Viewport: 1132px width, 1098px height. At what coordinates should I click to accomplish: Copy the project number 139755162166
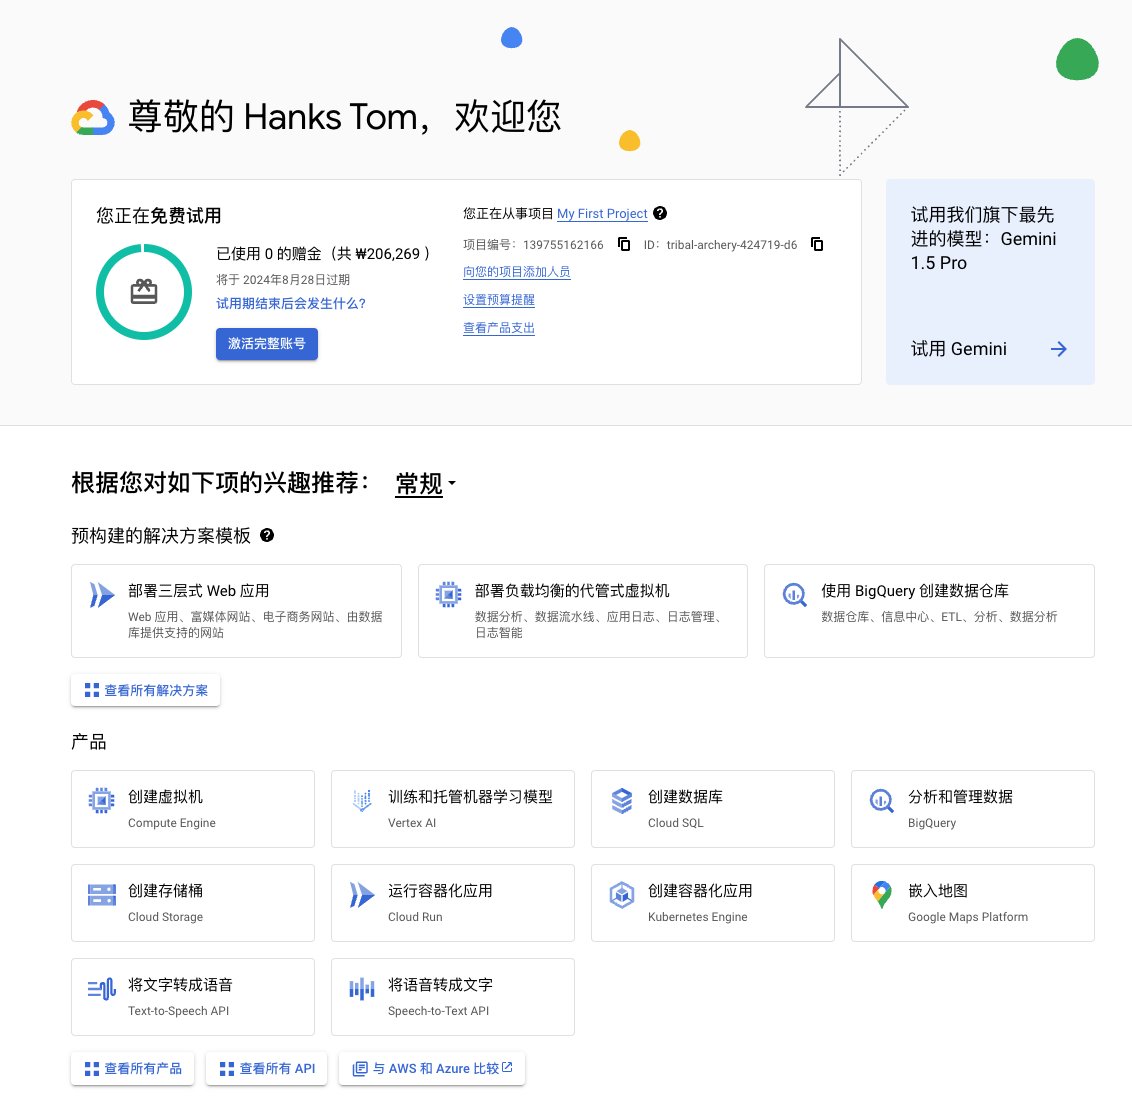(624, 244)
